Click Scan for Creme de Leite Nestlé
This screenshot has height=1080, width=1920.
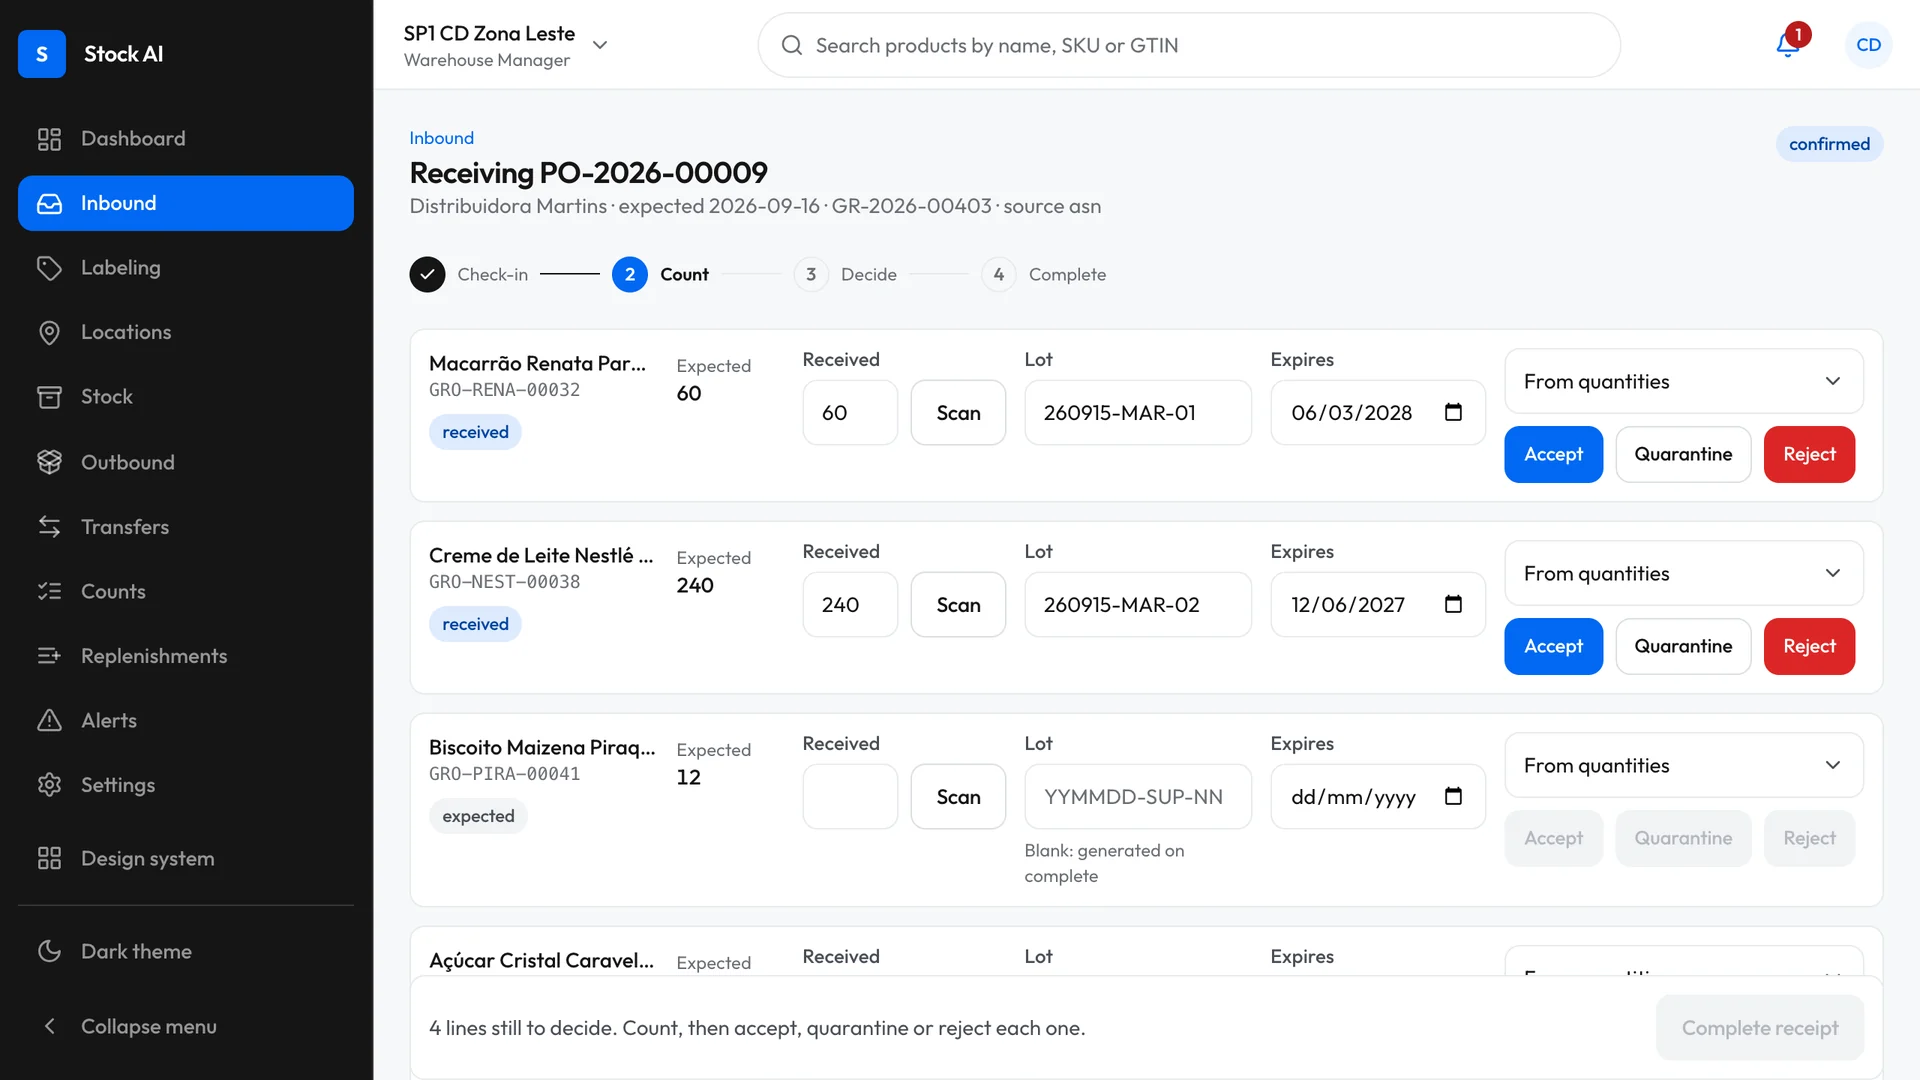click(x=958, y=605)
